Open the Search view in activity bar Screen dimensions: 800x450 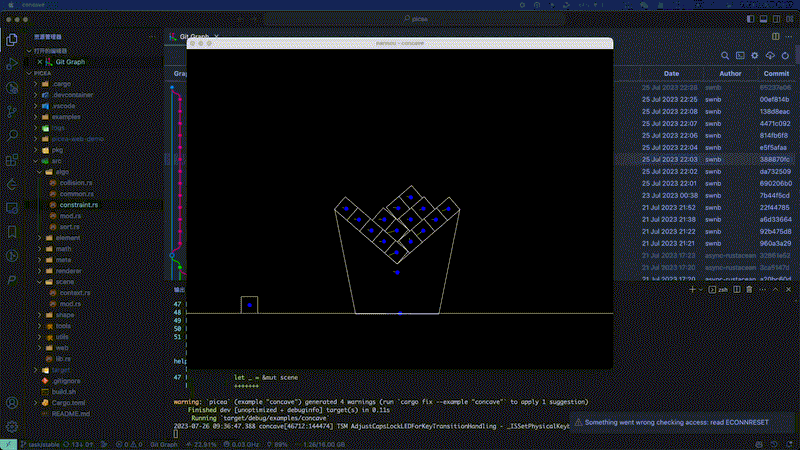coord(12,134)
